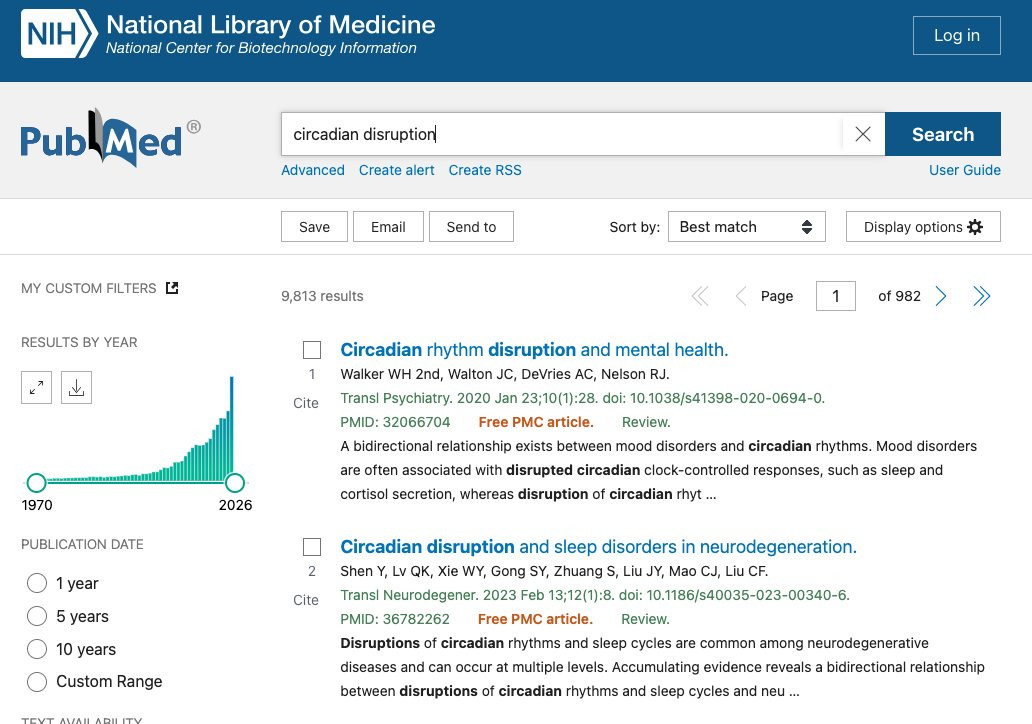This screenshot has height=724, width=1032.
Task: Check the box for result 2
Action: click(312, 547)
